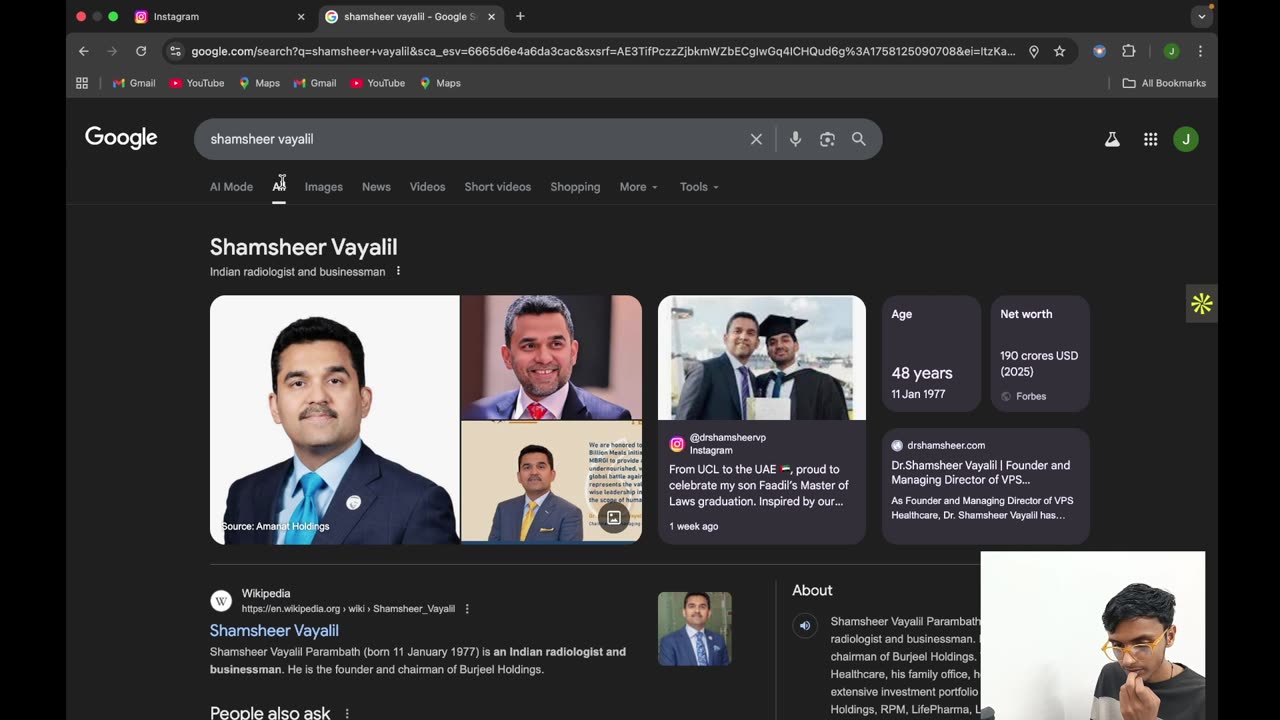
Task: Select the Videos search tab
Action: tap(427, 187)
